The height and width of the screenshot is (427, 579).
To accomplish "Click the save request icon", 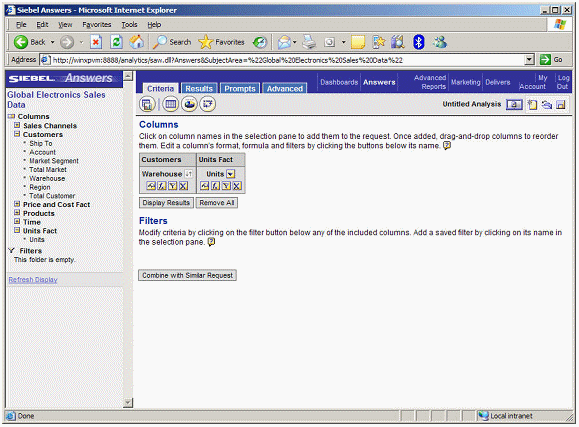I will point(561,105).
